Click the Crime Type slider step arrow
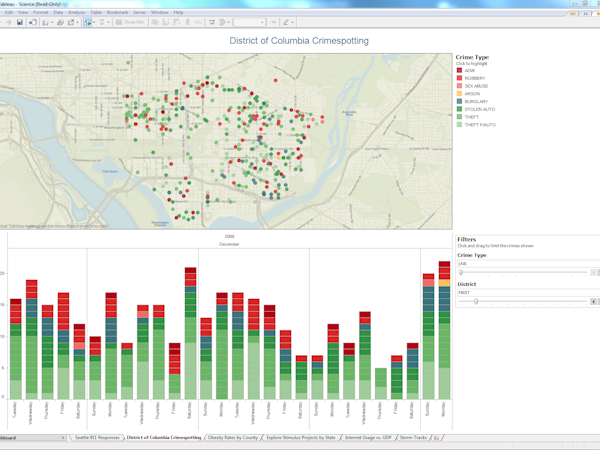Image resolution: width=600 pixels, height=450 pixels. point(594,272)
